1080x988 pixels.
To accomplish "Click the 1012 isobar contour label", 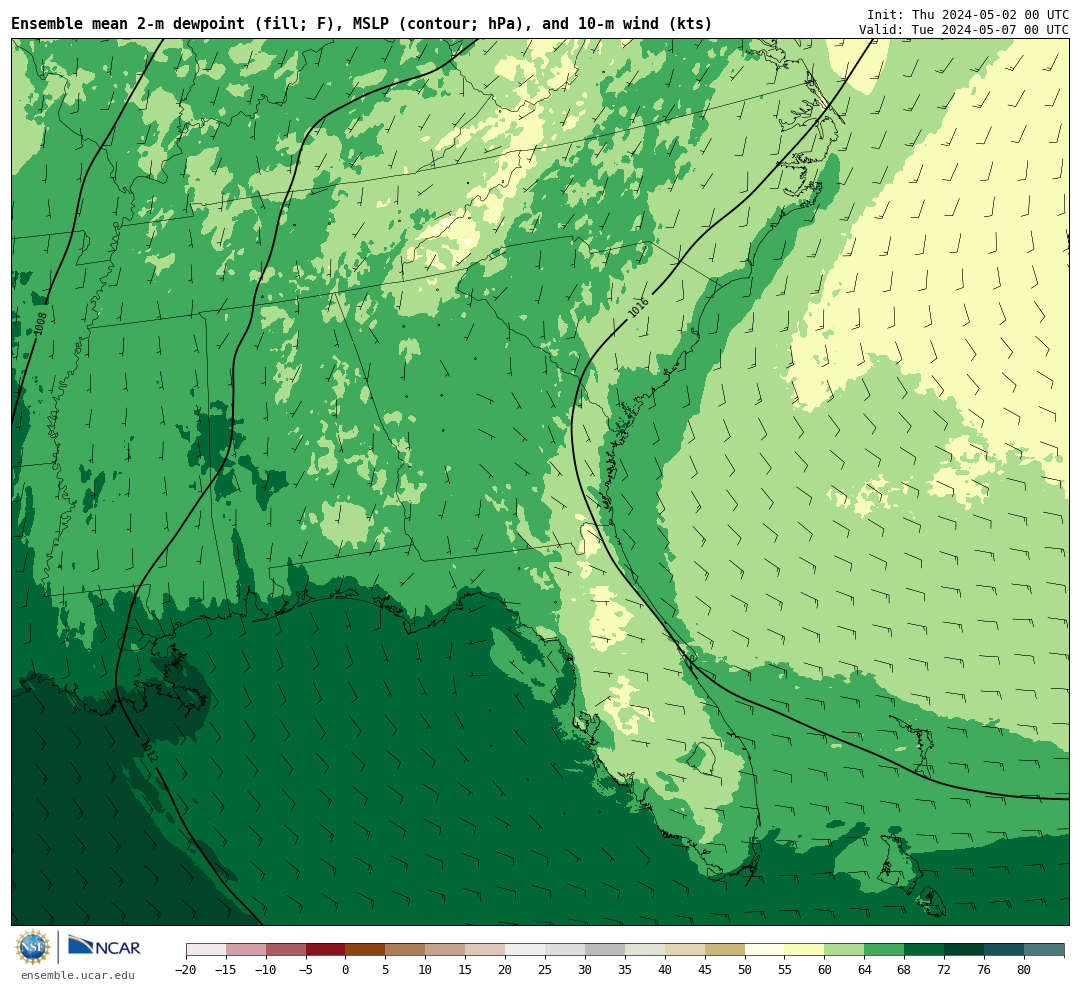I will 149,751.
